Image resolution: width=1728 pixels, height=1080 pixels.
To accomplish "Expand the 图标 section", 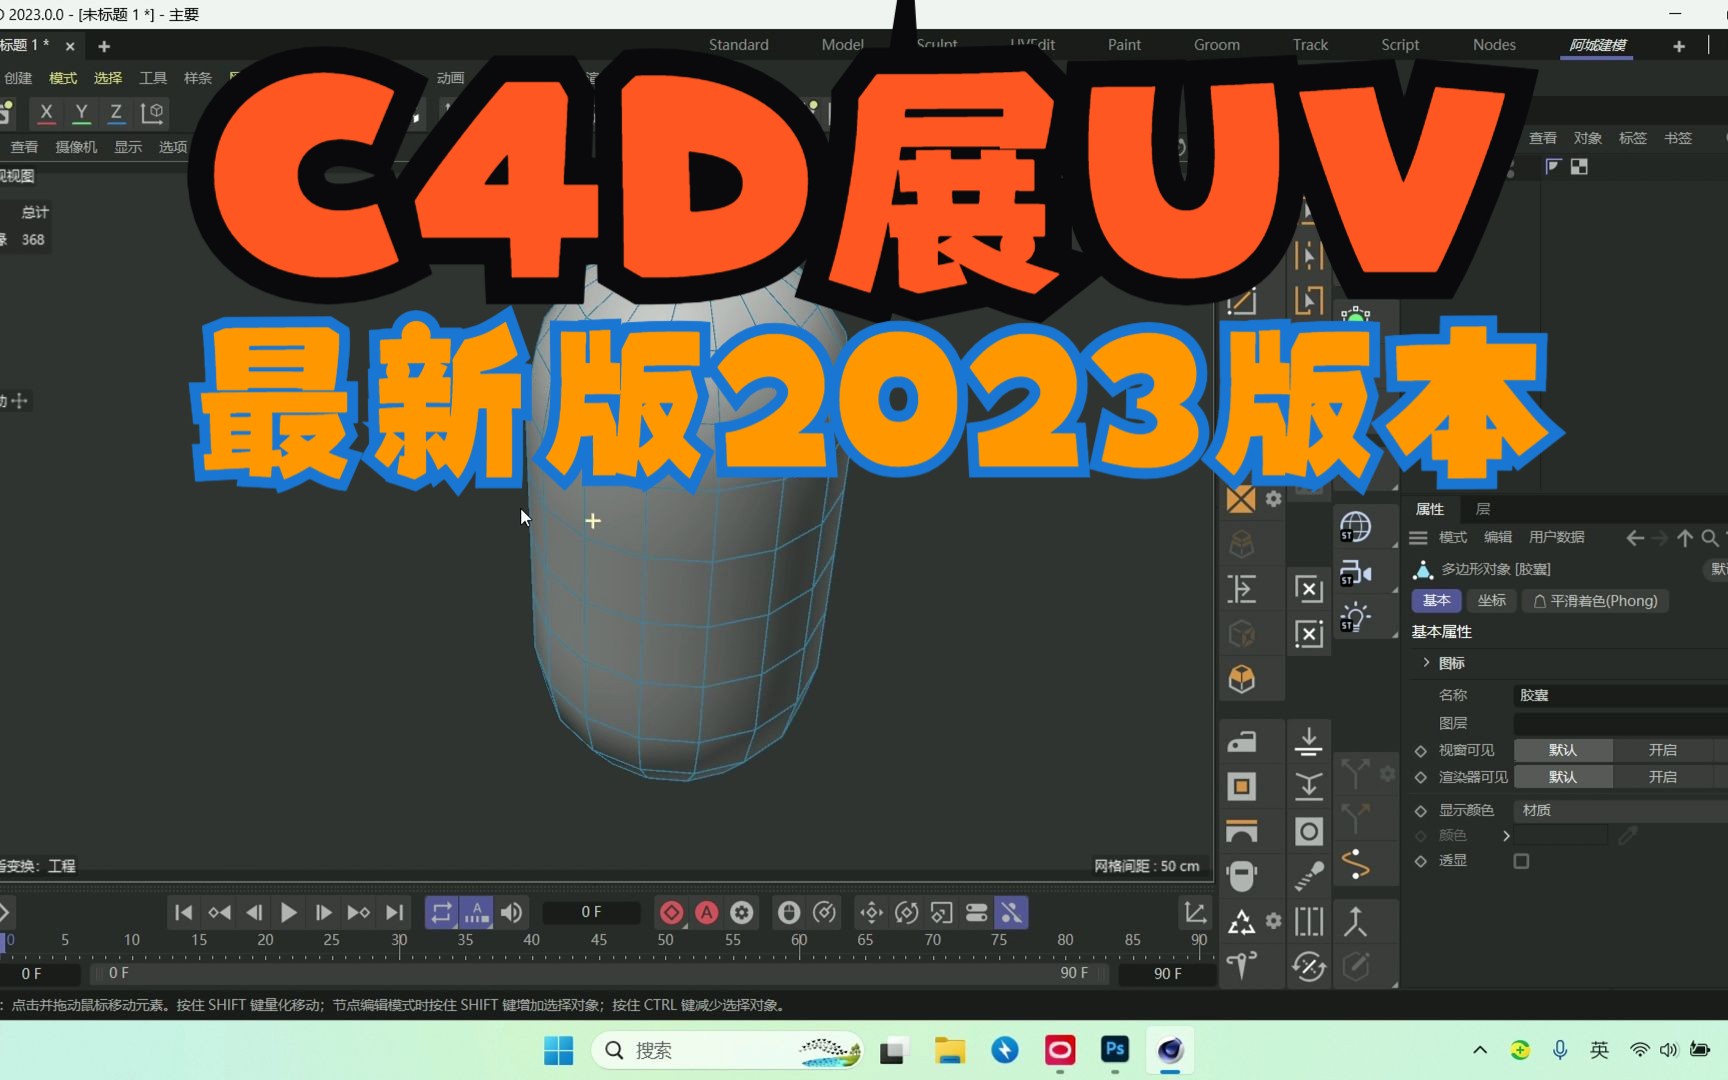I will pyautogui.click(x=1426, y=663).
